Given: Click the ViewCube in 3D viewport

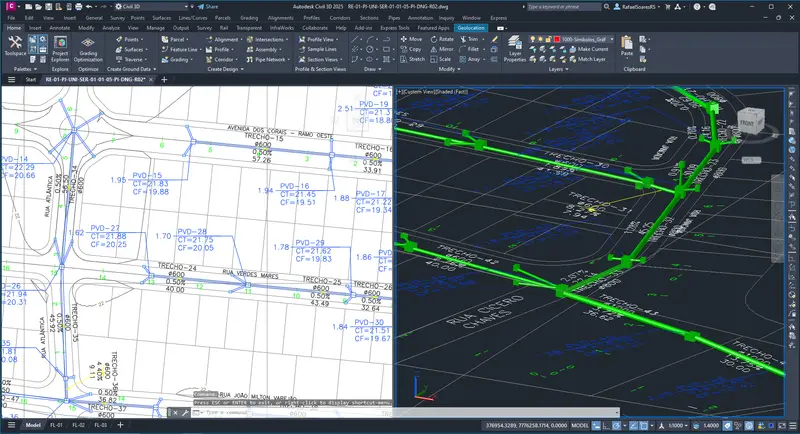Looking at the screenshot, I should pos(752,121).
